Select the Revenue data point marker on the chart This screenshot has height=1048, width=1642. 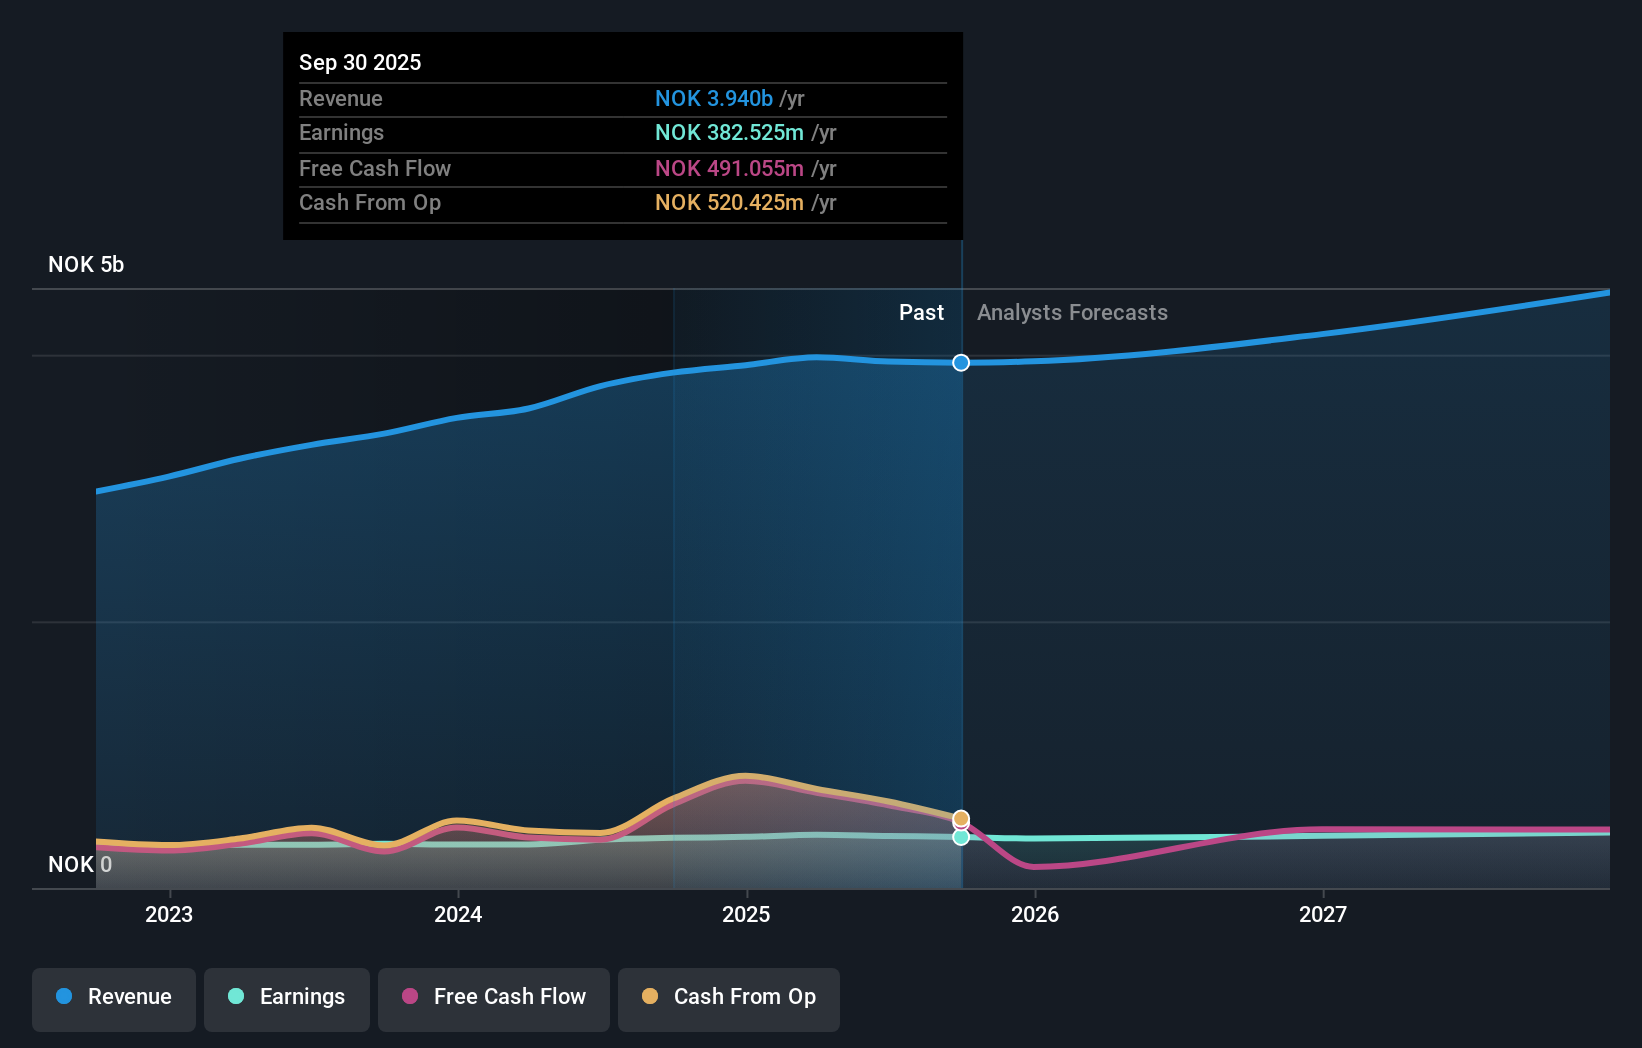(x=960, y=363)
